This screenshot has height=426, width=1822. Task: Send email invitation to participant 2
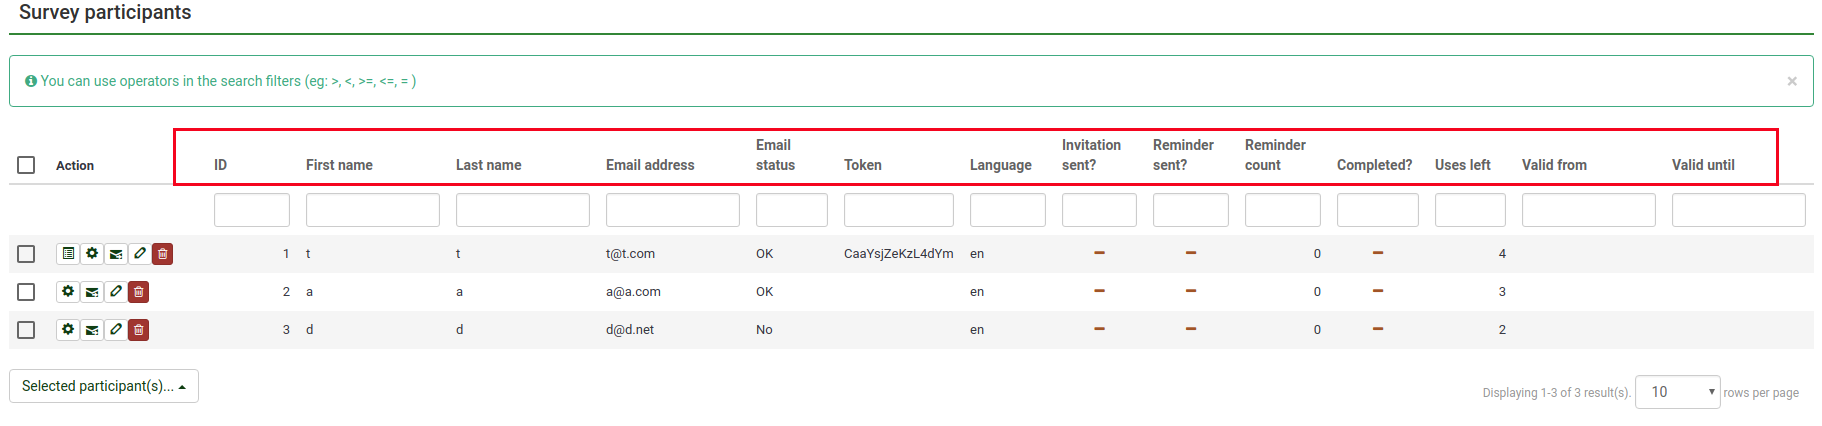[92, 292]
